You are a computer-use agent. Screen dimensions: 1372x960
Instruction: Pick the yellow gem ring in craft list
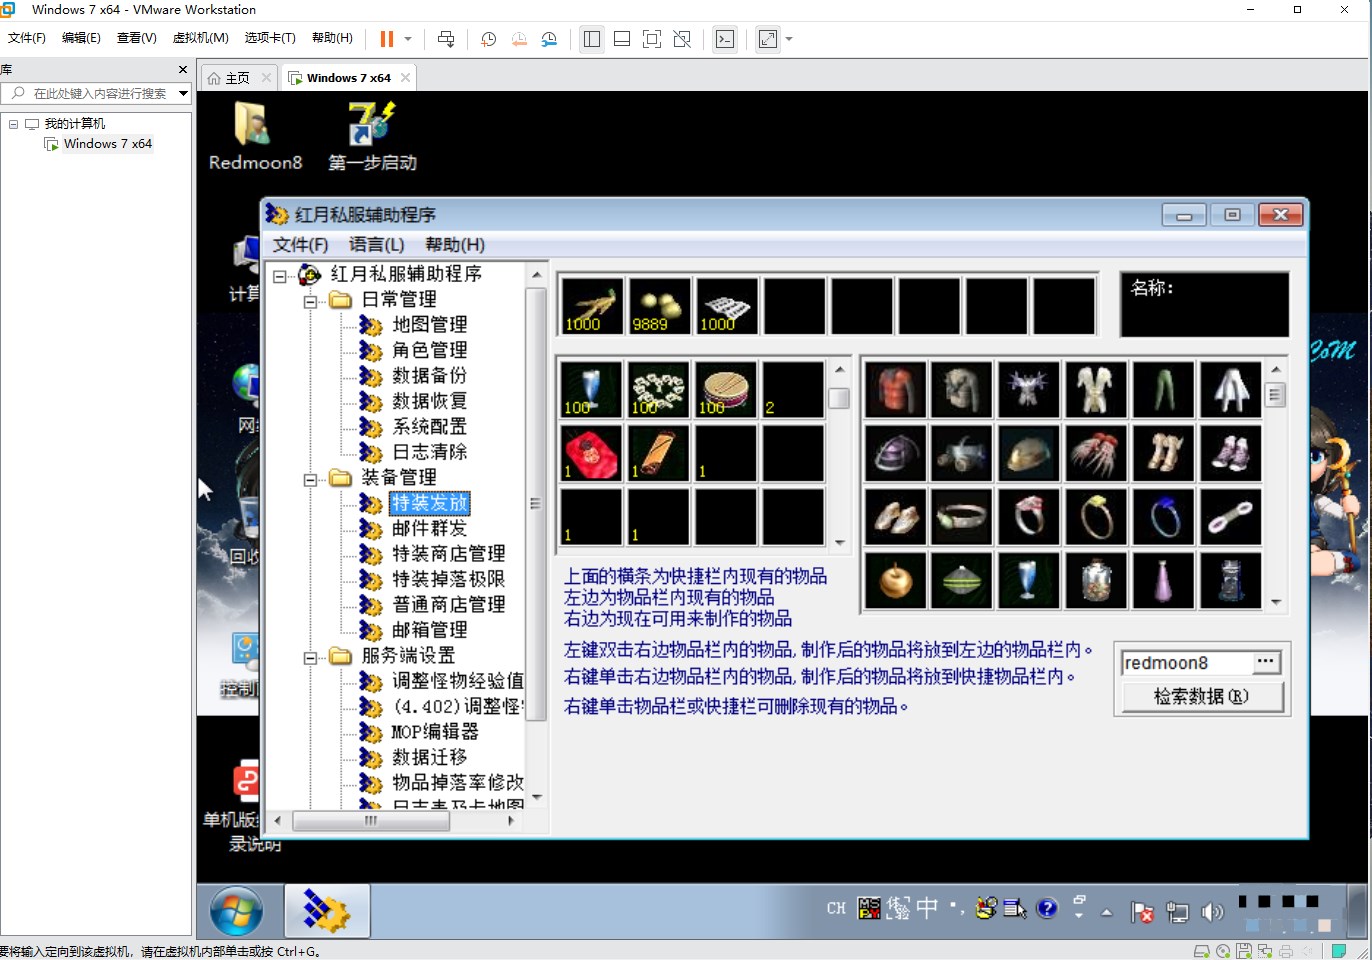[x=1096, y=517]
